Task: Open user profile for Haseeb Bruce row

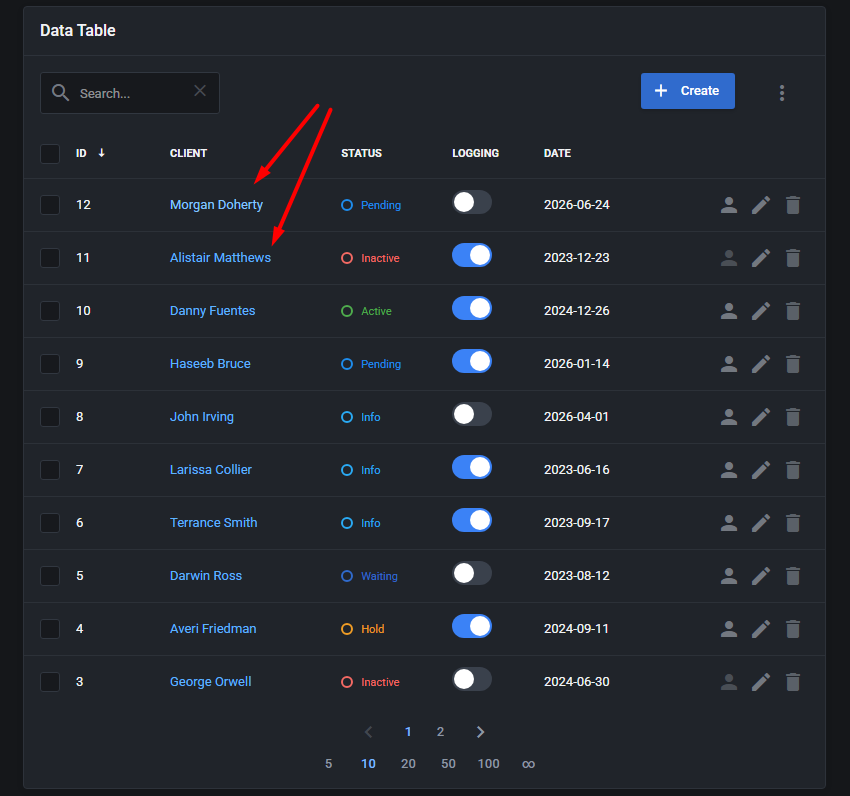Action: tap(729, 364)
